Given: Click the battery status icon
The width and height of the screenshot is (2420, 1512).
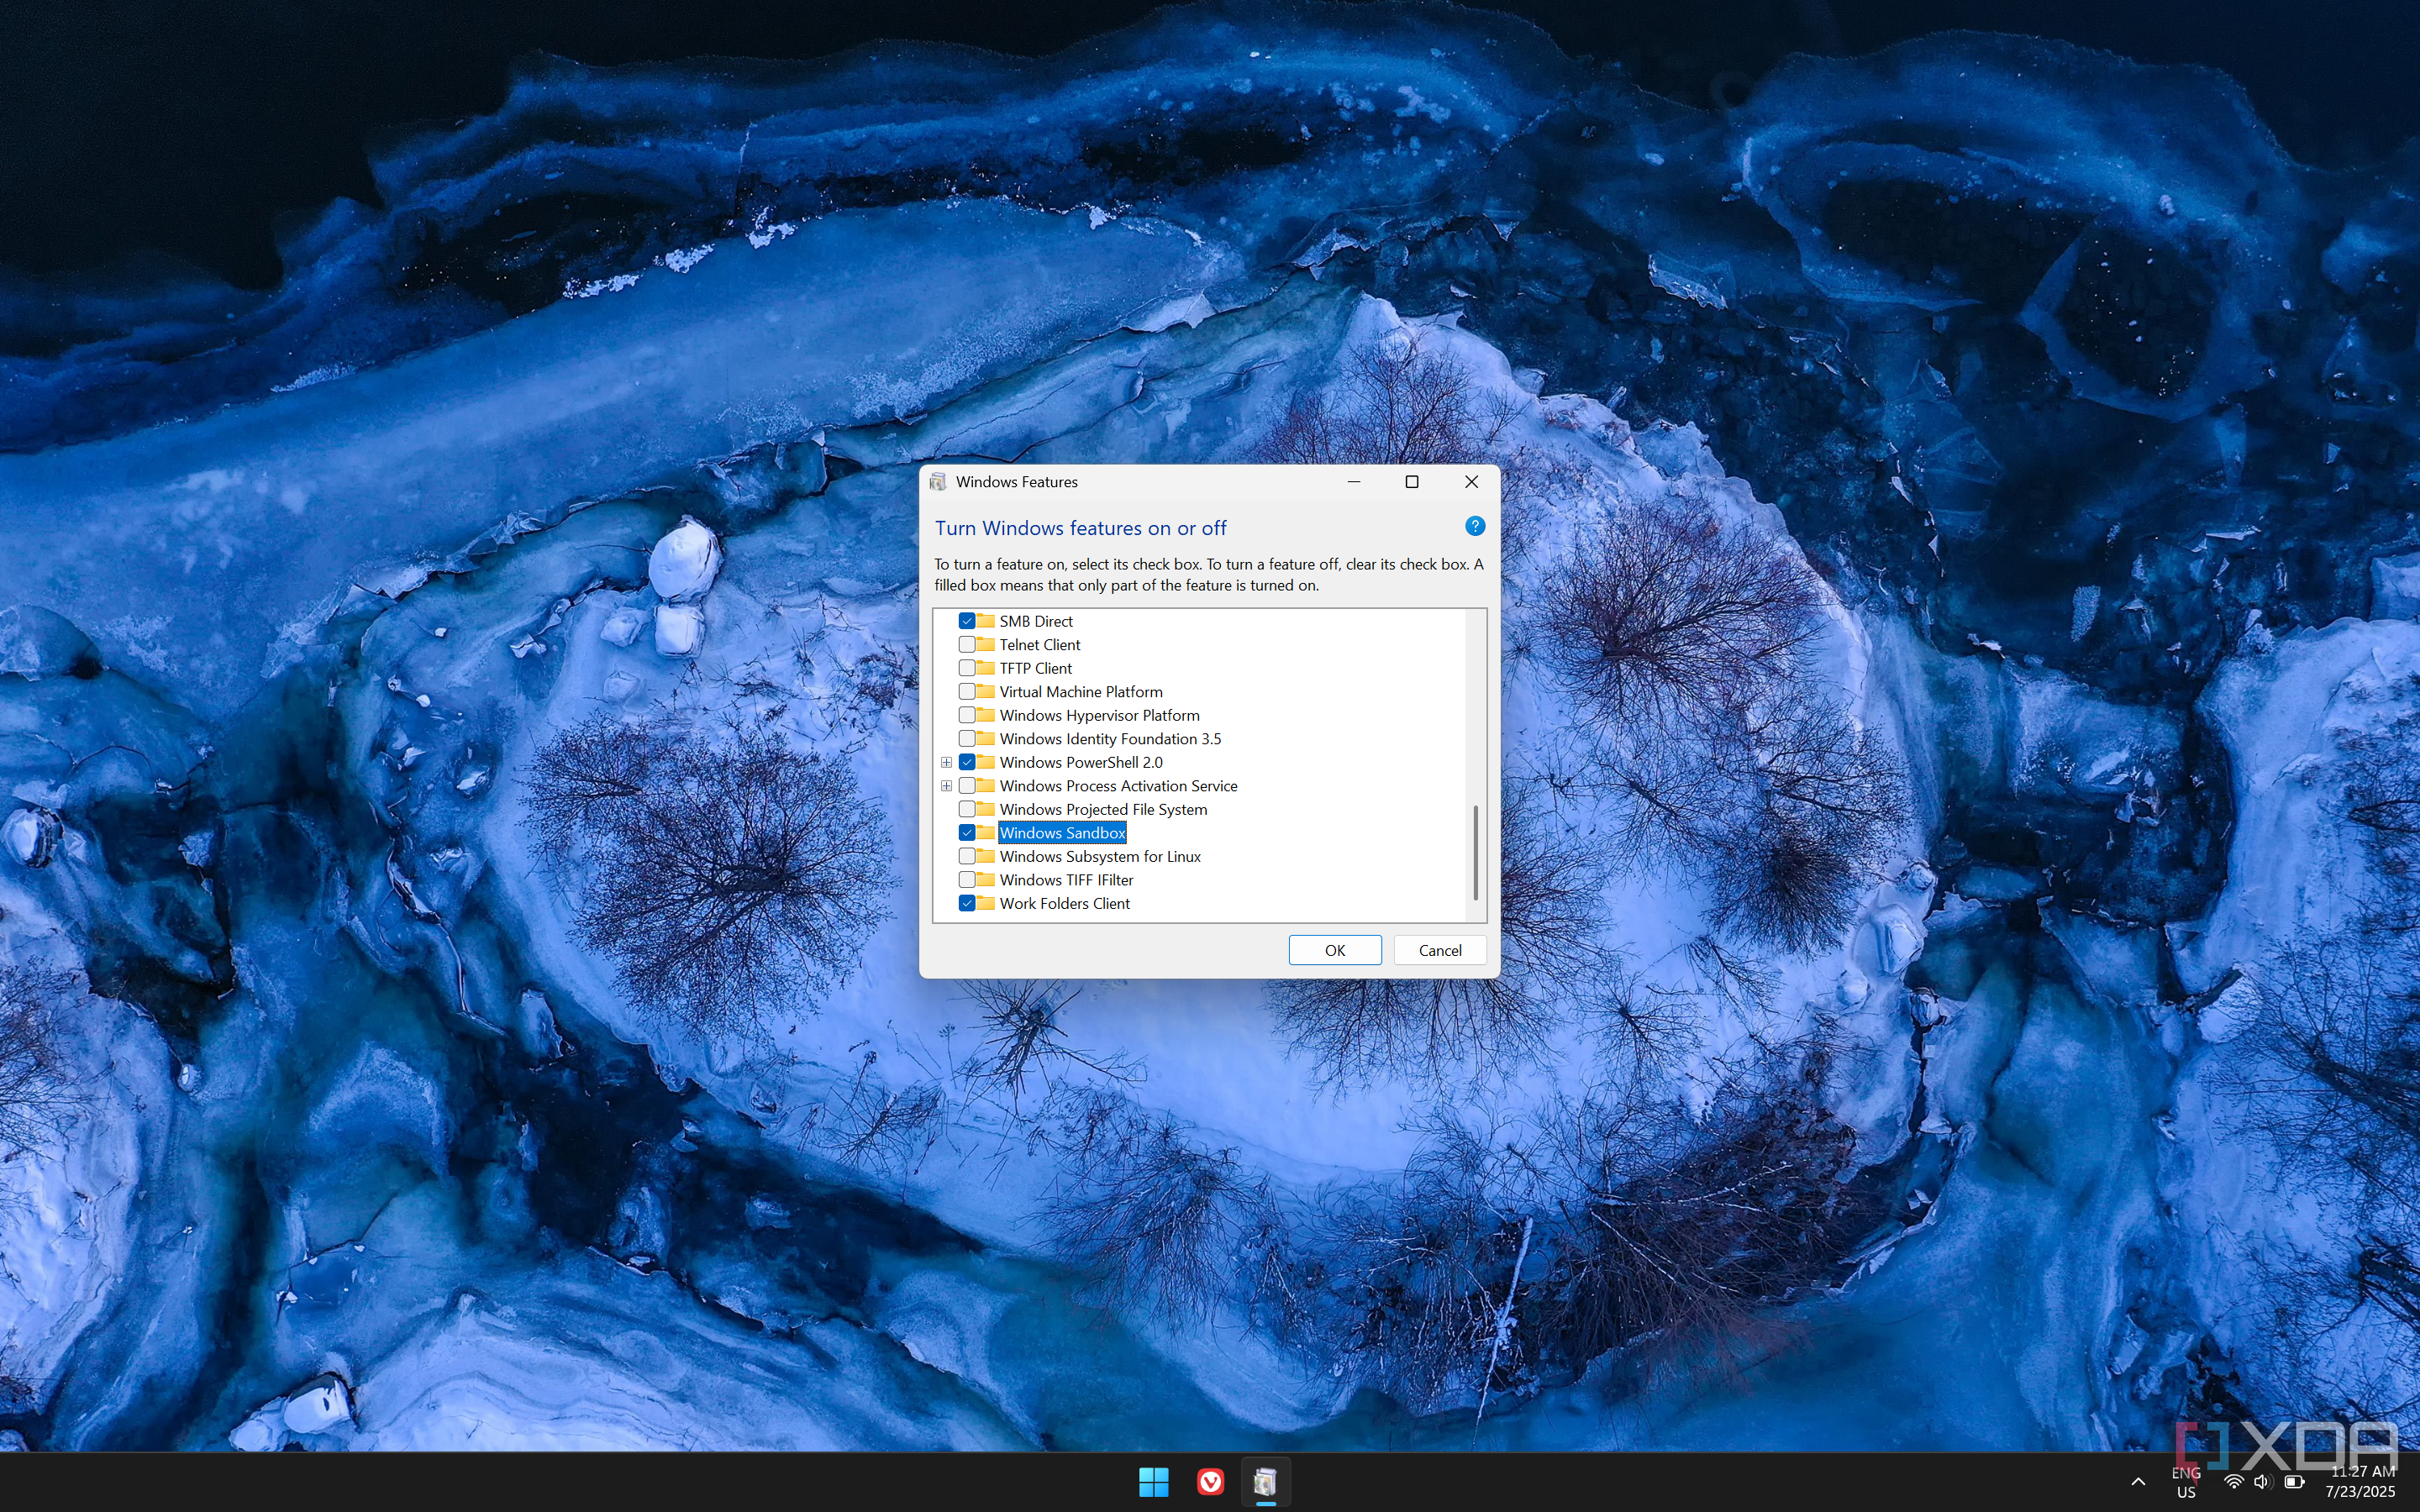Looking at the screenshot, I should coord(2294,1482).
